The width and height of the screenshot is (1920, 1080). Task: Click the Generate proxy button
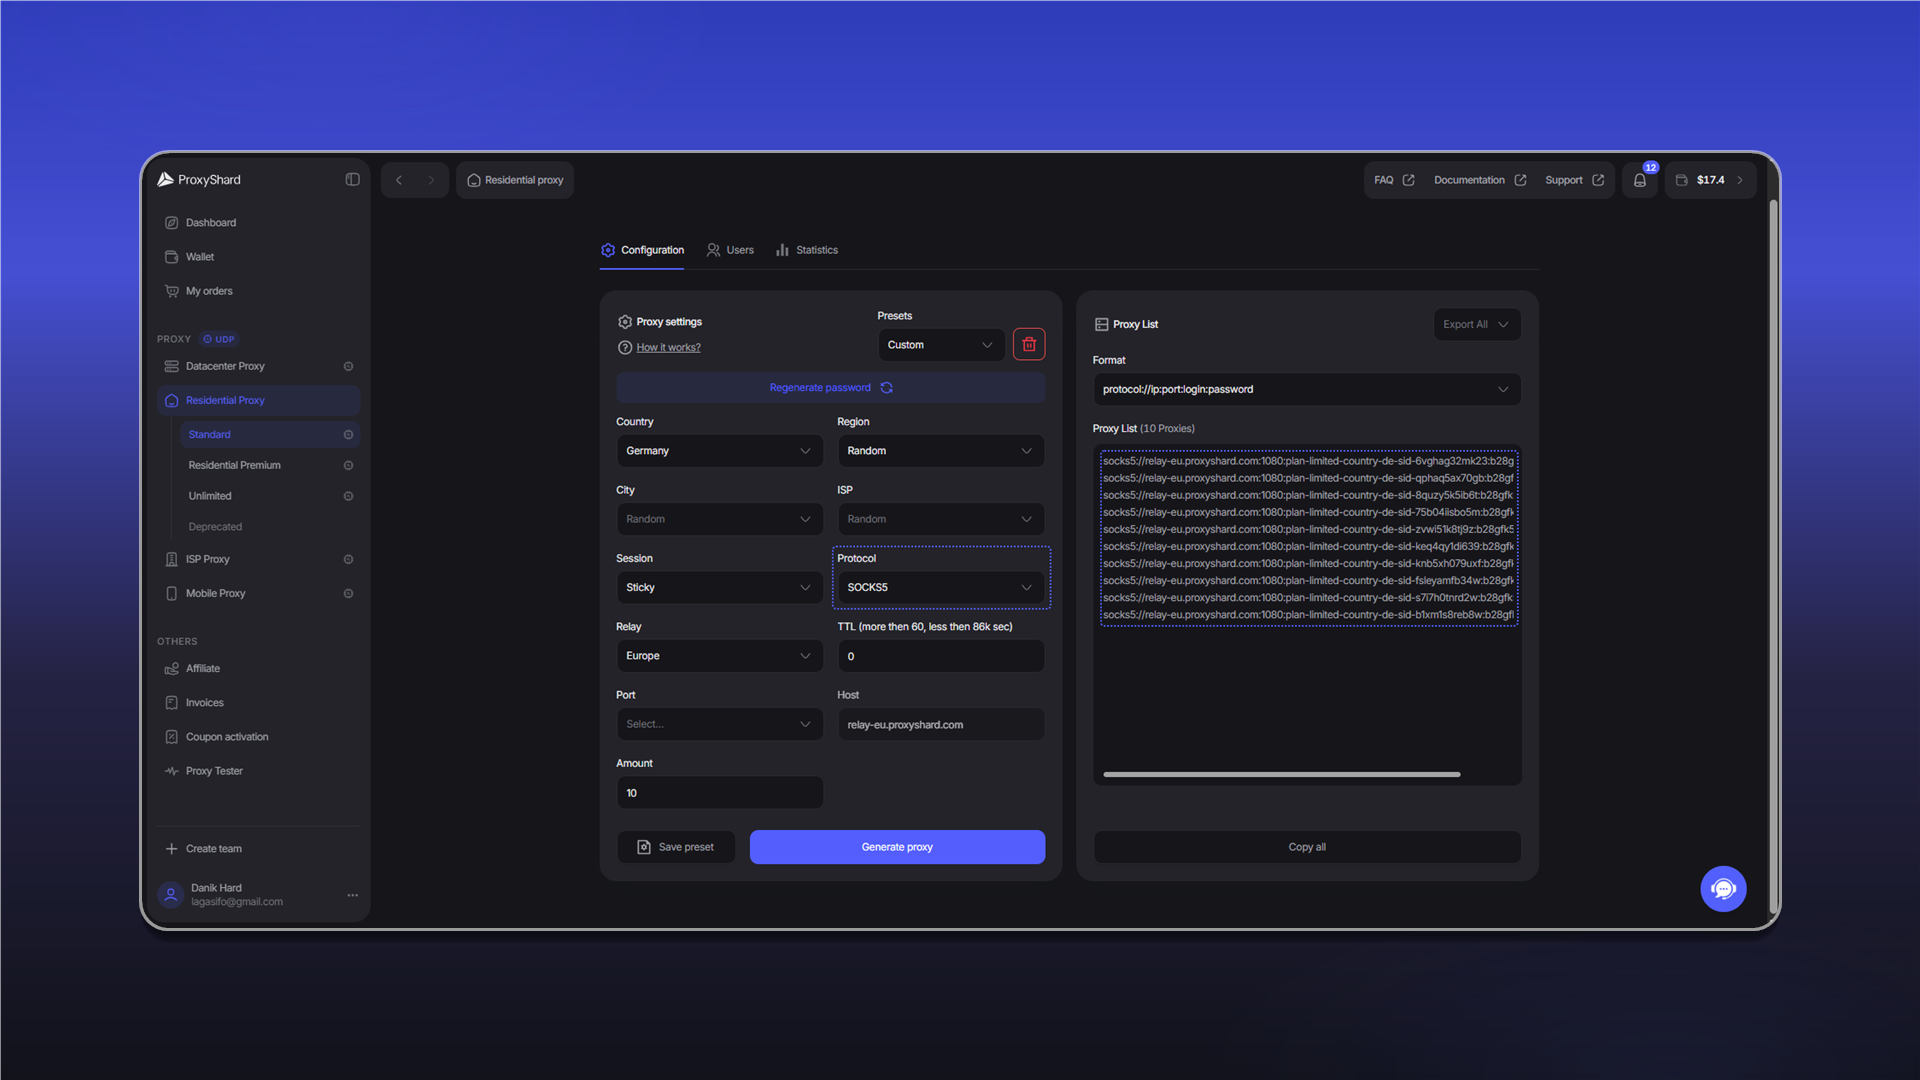point(897,847)
